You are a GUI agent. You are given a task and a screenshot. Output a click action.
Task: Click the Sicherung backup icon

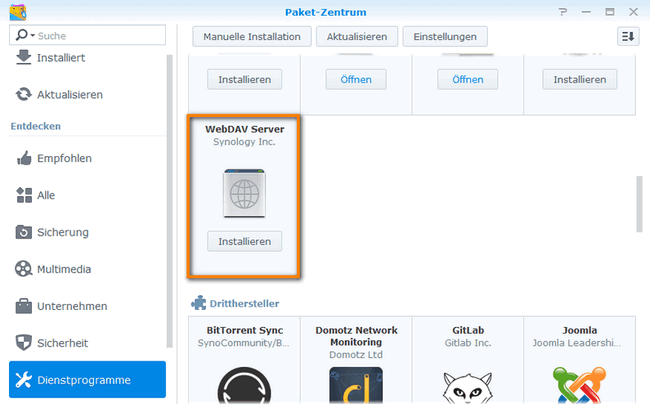point(24,232)
